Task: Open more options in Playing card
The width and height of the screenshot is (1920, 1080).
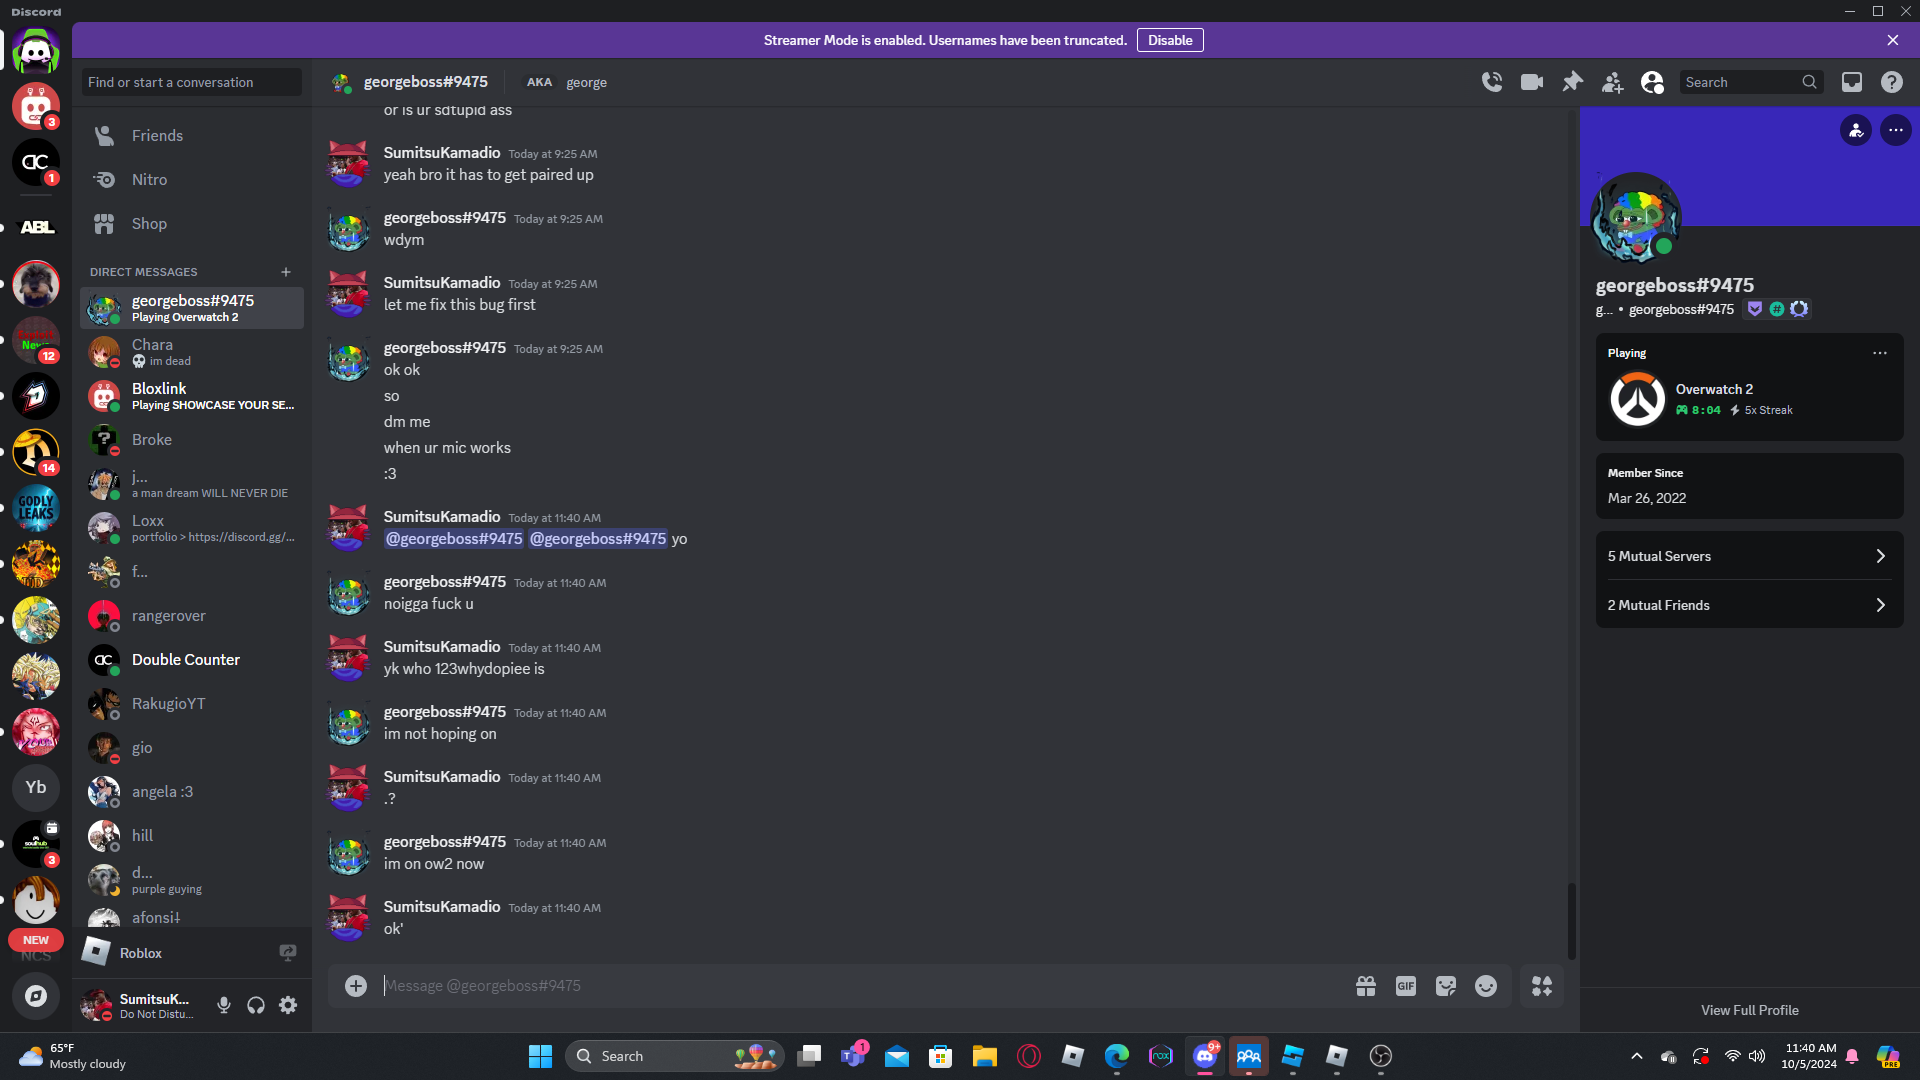Action: pos(1880,353)
